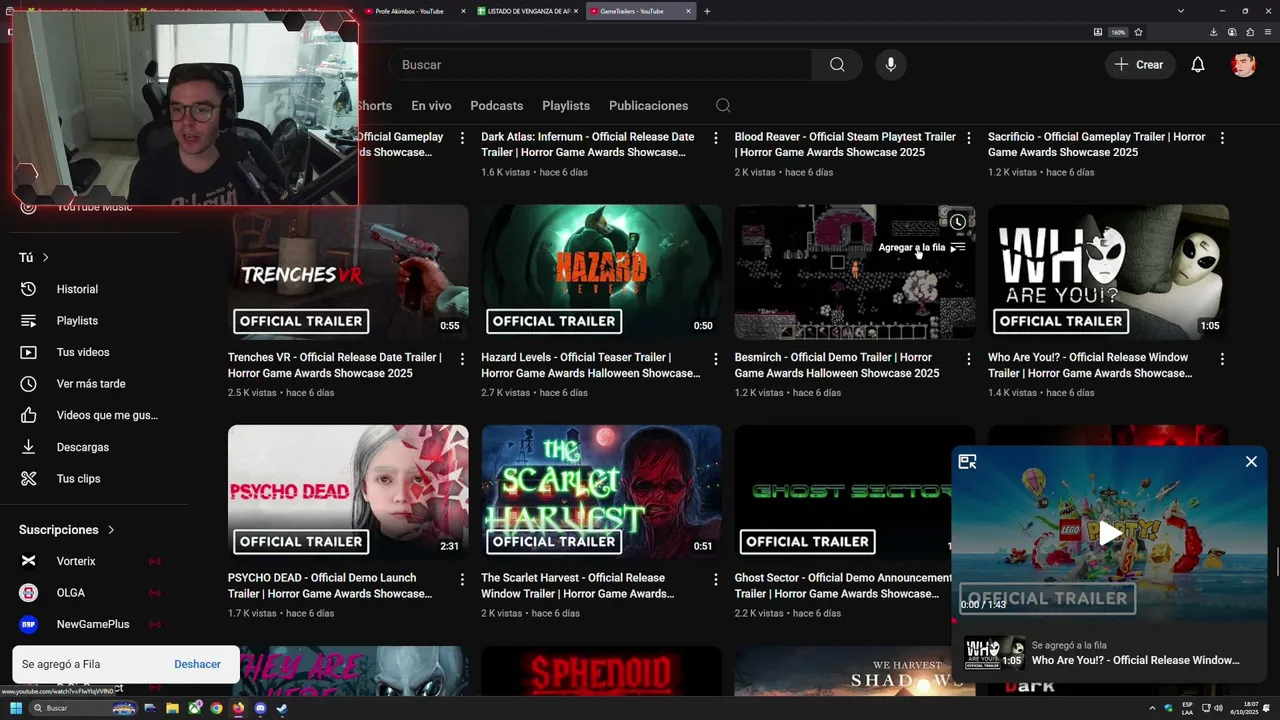Open the notifications bell
The width and height of the screenshot is (1280, 720).
(x=1197, y=64)
